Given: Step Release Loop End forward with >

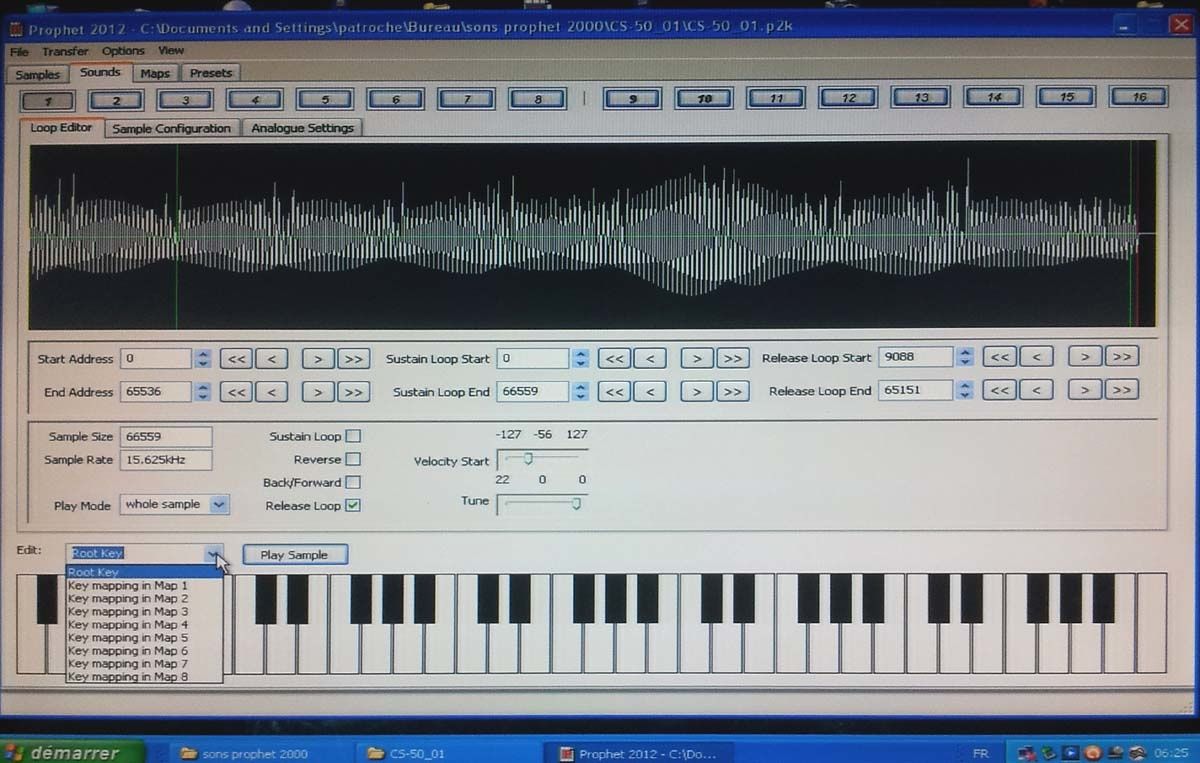Looking at the screenshot, I should pyautogui.click(x=1085, y=390).
